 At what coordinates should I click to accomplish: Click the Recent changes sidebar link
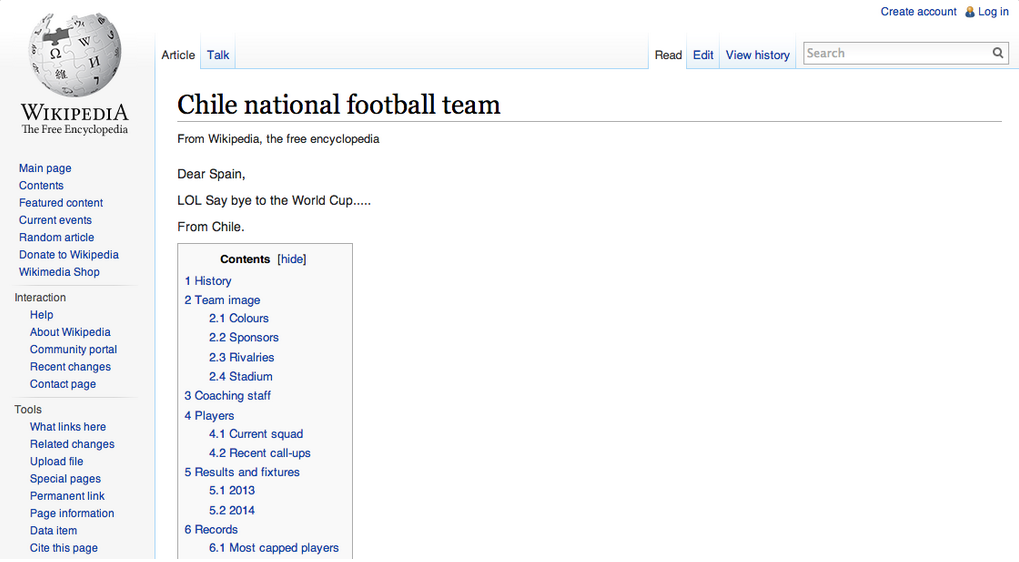(x=70, y=367)
